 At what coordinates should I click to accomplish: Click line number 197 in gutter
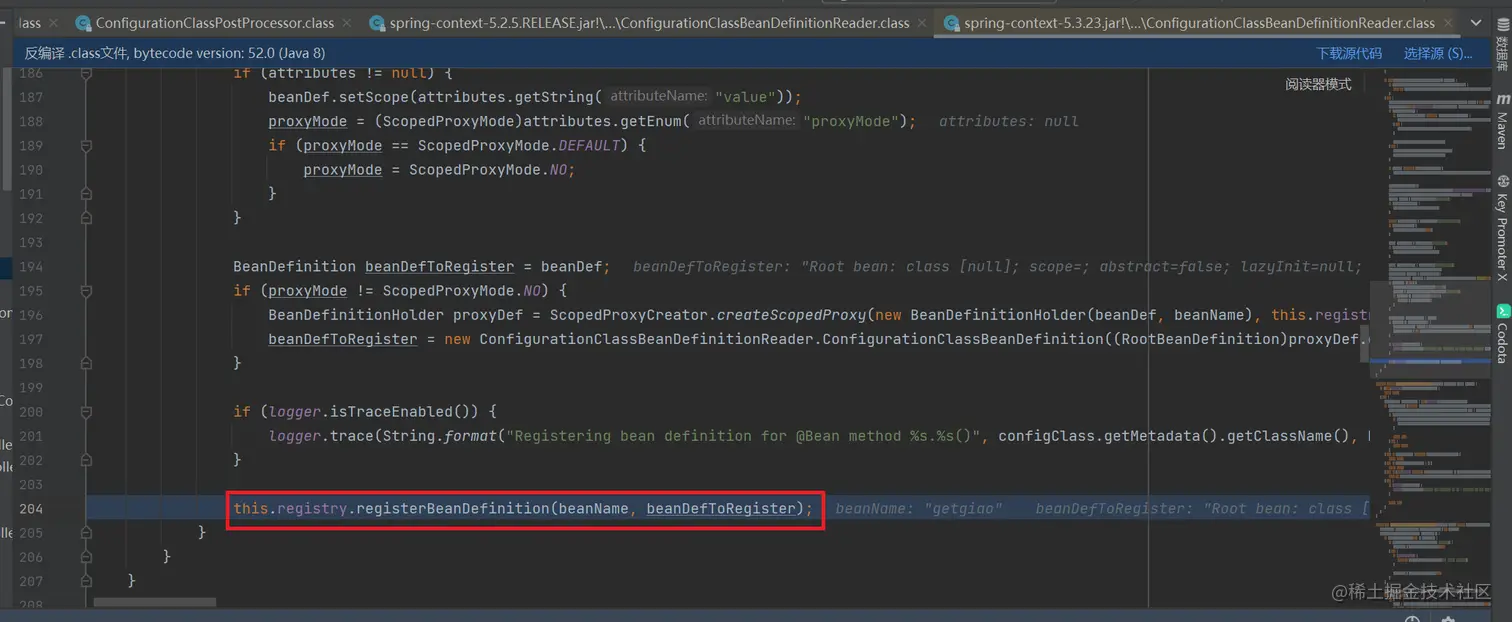[x=31, y=339]
